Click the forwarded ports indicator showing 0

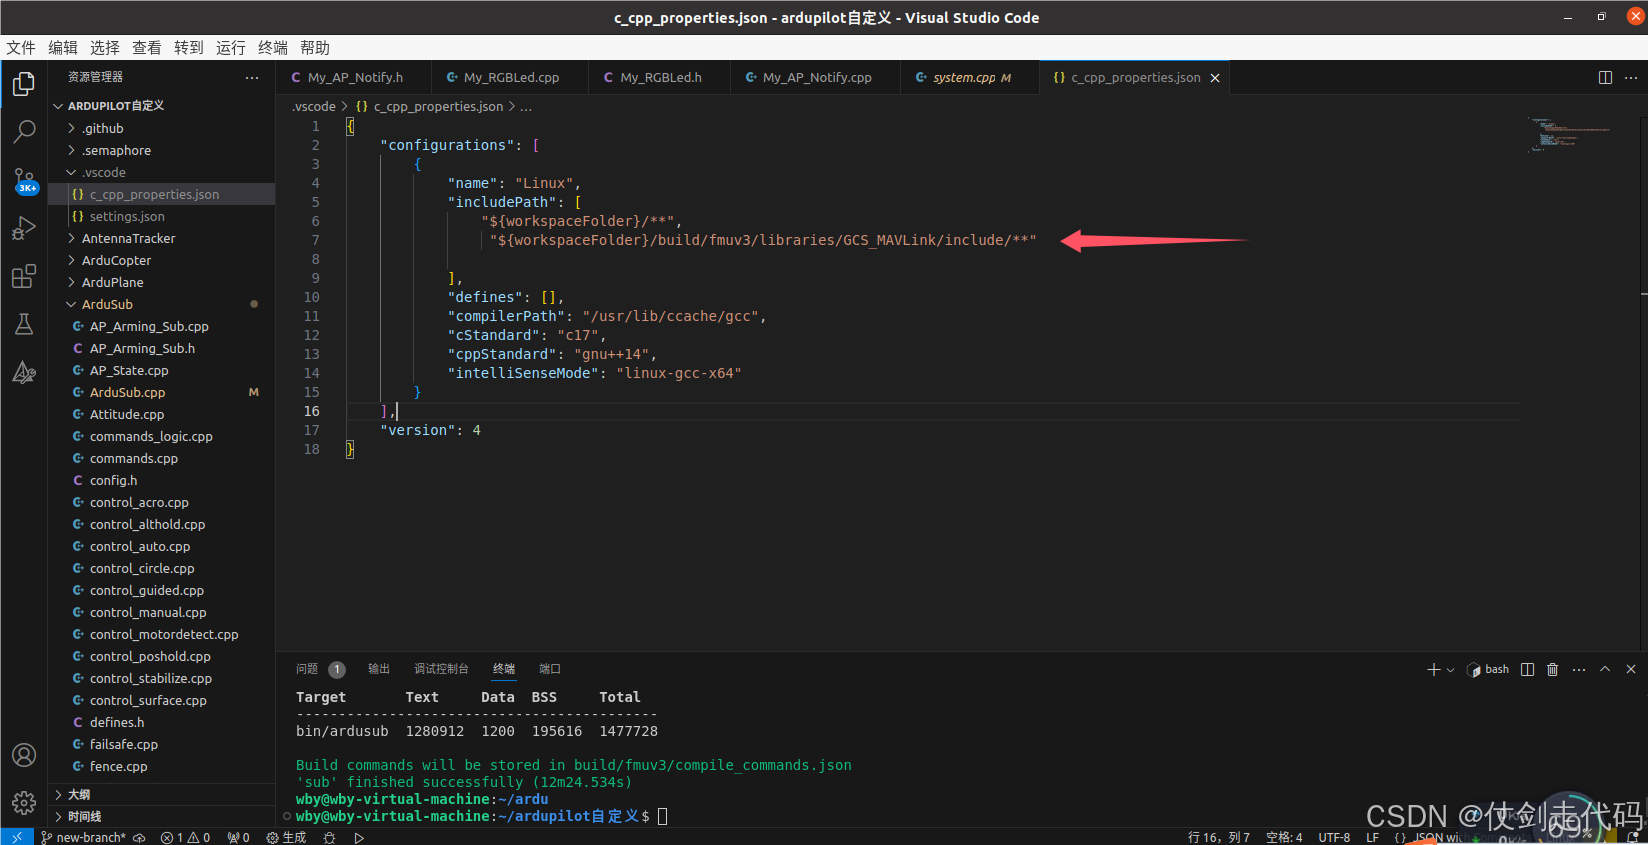[x=238, y=837]
